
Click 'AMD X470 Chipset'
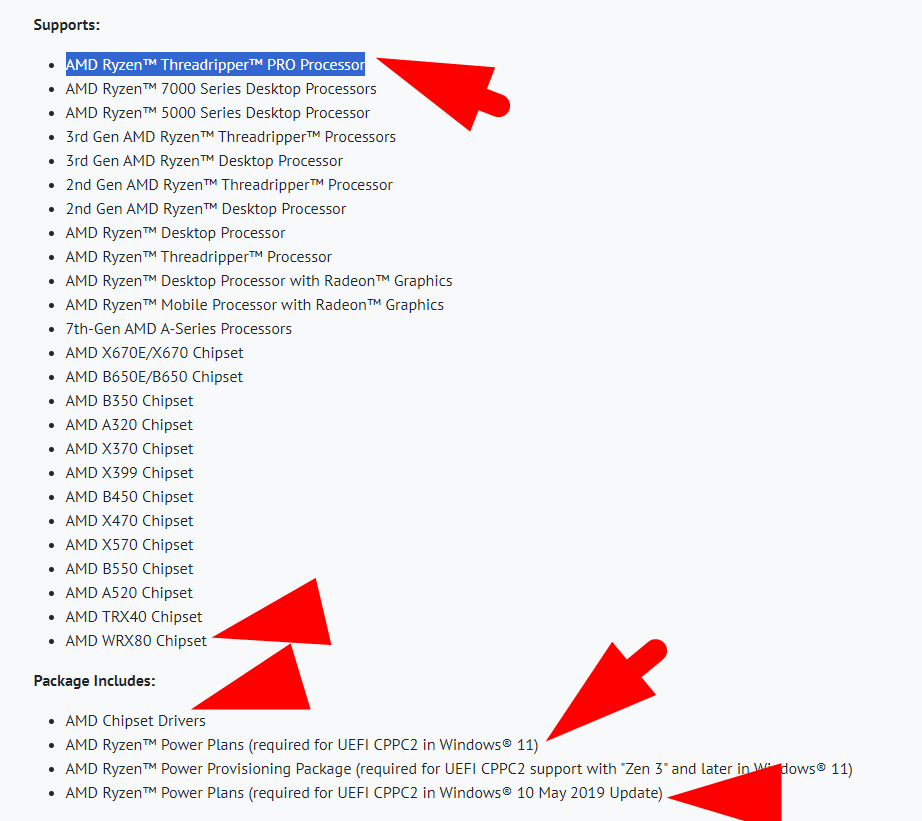point(129,522)
